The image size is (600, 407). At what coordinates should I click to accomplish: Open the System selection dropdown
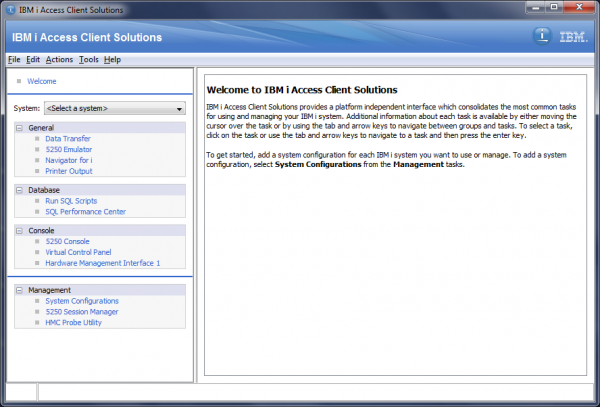click(x=115, y=108)
